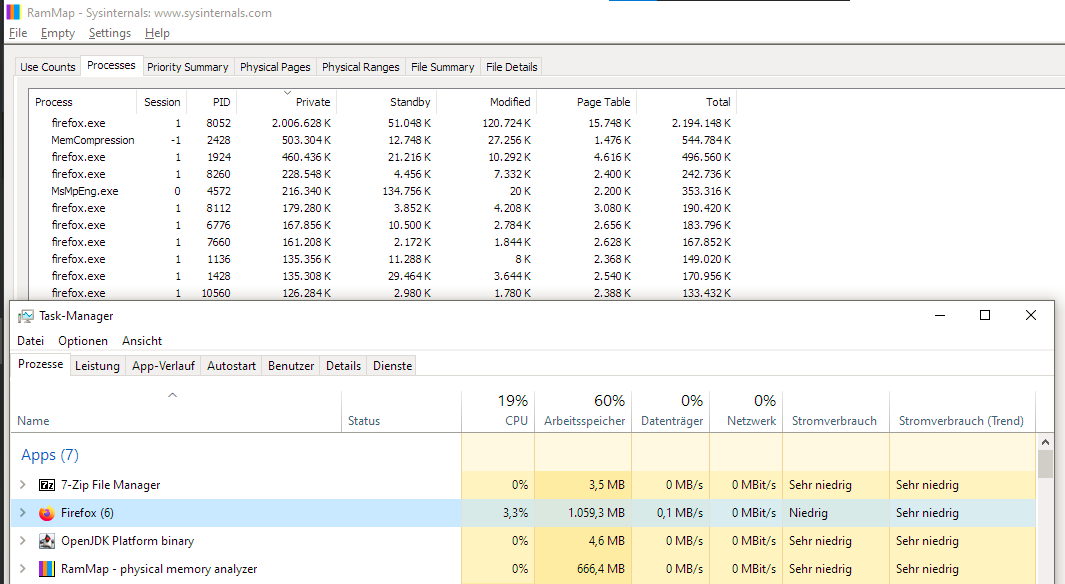The height and width of the screenshot is (584, 1065).
Task: Open RamMap File menu
Action: (18, 33)
